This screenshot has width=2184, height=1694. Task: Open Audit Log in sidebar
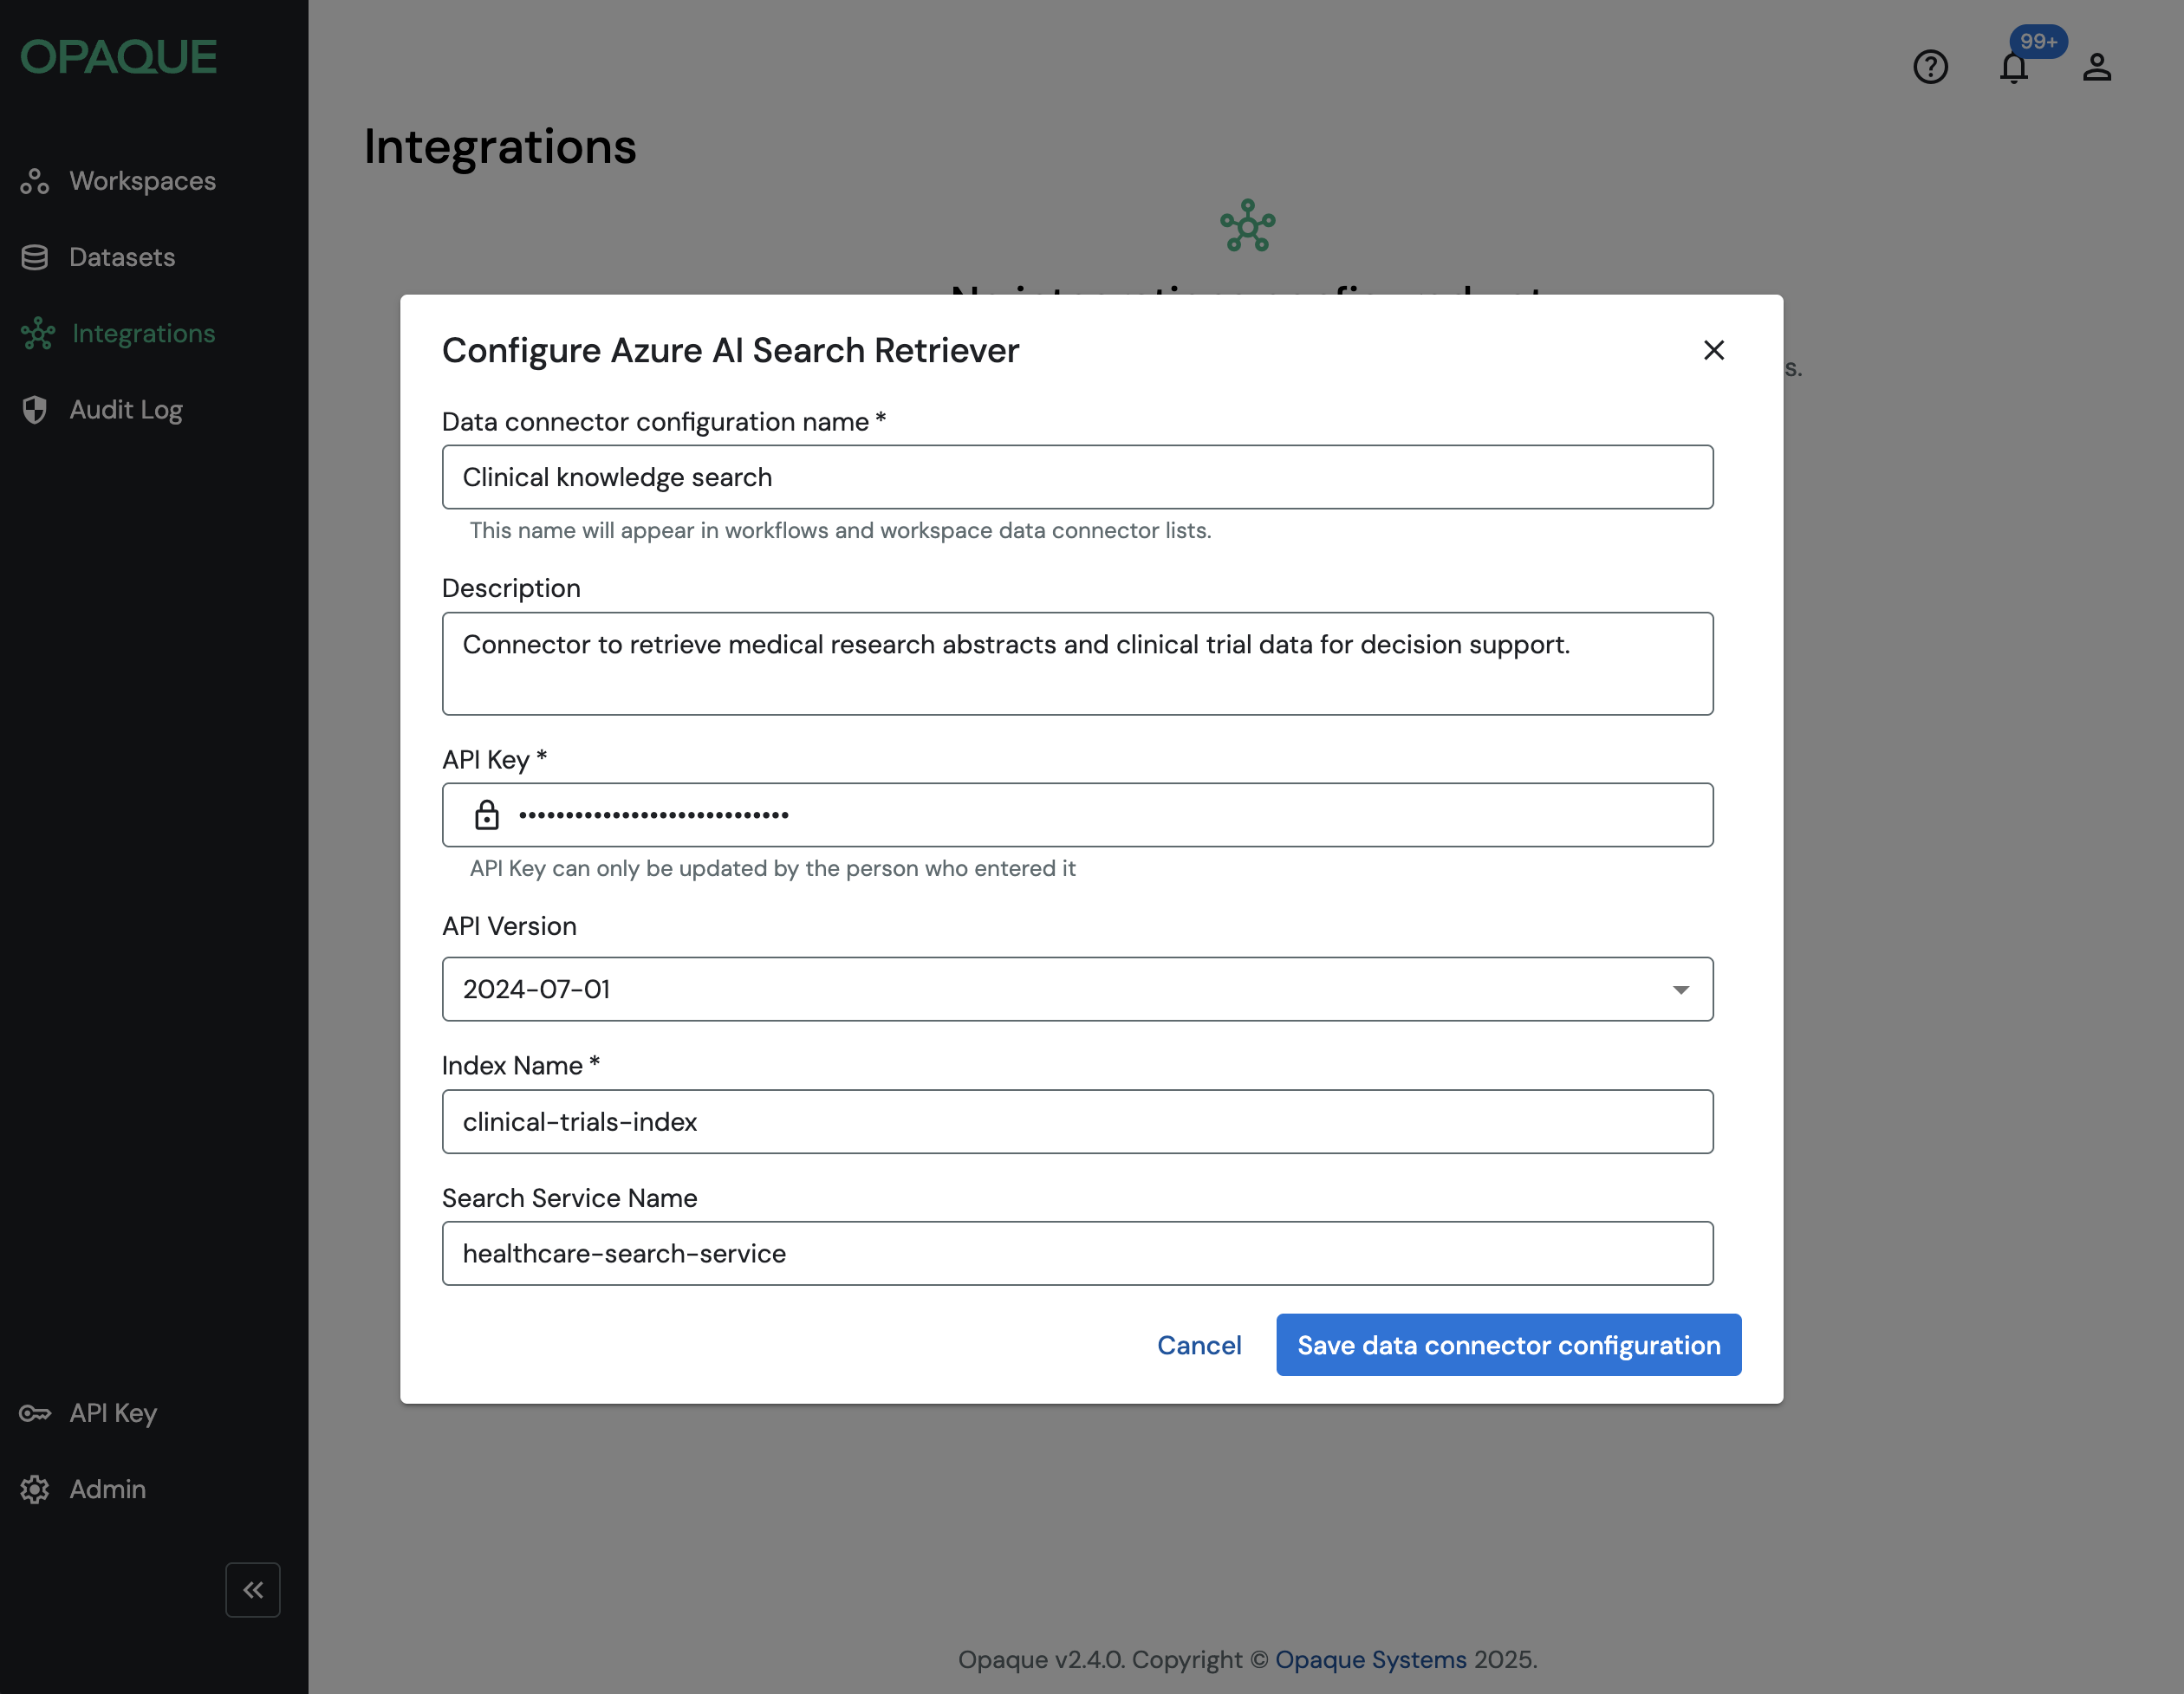click(x=126, y=410)
